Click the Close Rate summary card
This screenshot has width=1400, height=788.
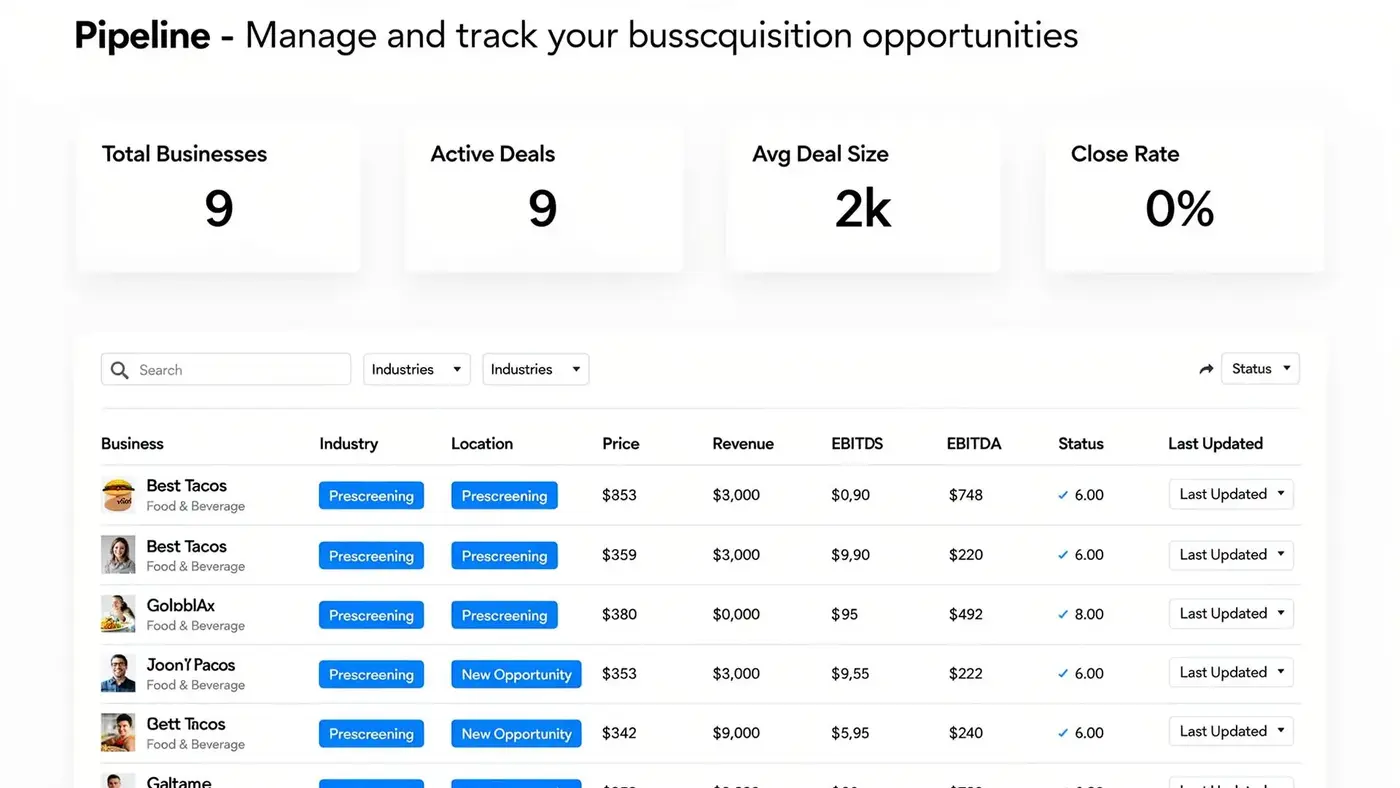(x=1185, y=197)
